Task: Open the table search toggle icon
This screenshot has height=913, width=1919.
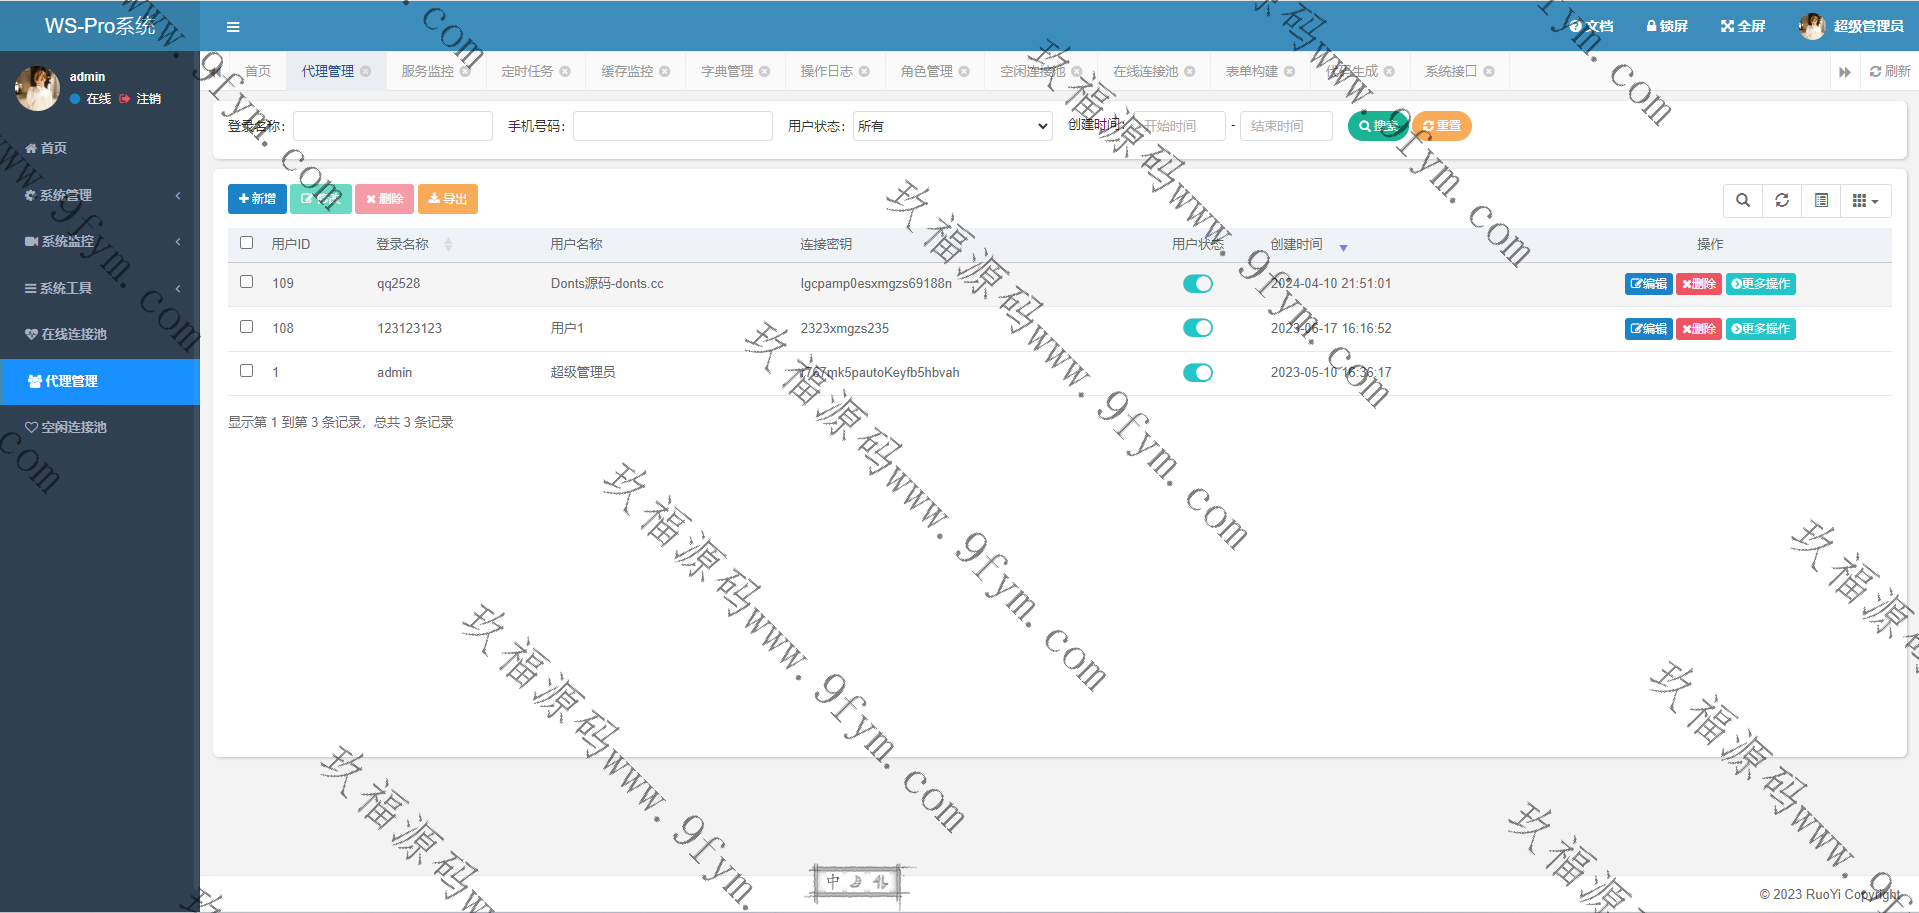Action: (1742, 200)
